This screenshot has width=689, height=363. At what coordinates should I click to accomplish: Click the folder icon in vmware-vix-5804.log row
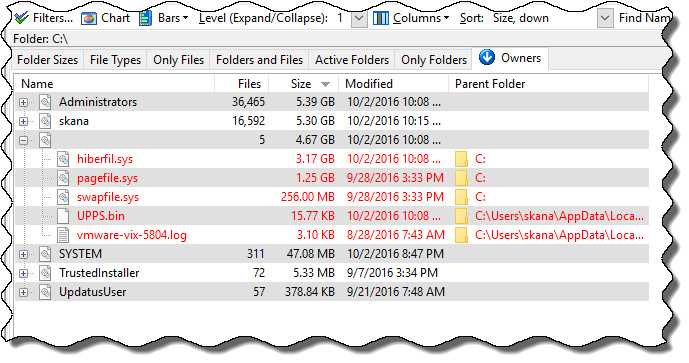(x=461, y=235)
